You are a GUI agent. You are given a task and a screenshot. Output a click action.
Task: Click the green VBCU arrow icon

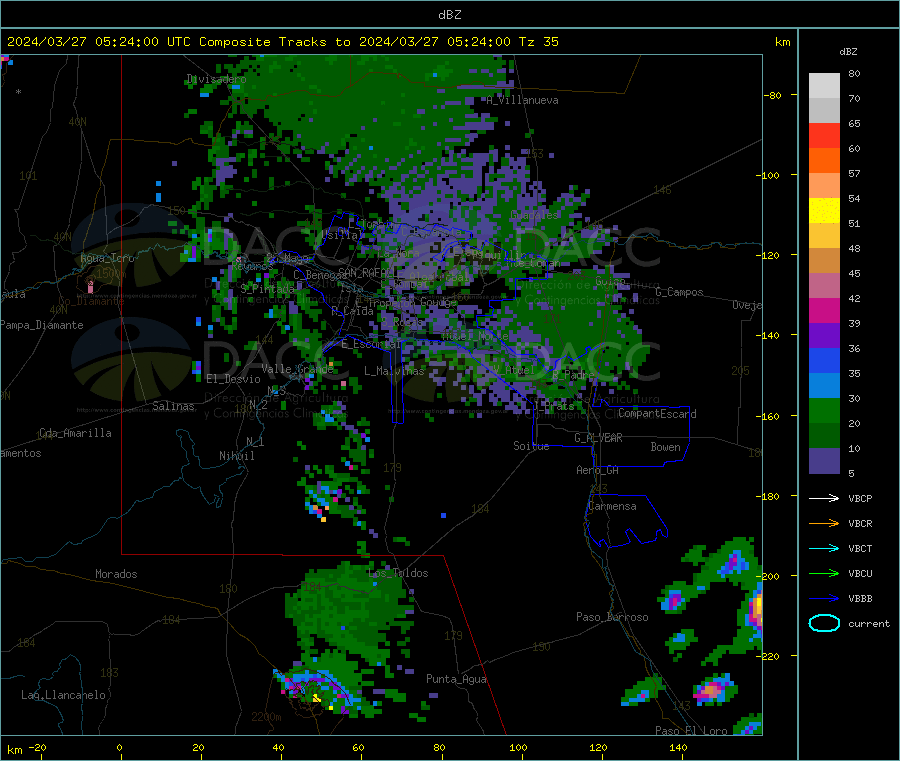[824, 573]
